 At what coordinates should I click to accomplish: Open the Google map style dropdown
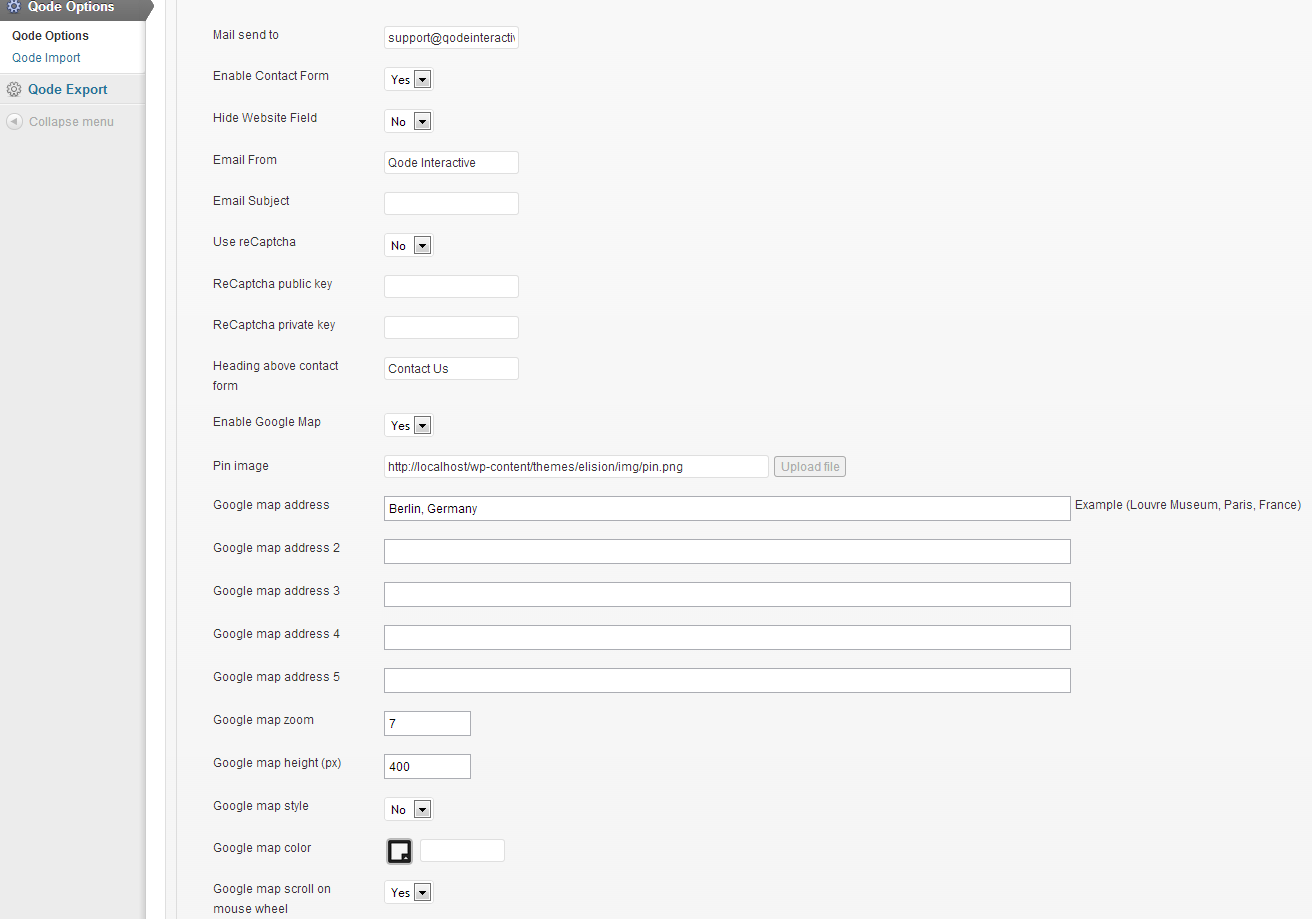click(x=409, y=810)
